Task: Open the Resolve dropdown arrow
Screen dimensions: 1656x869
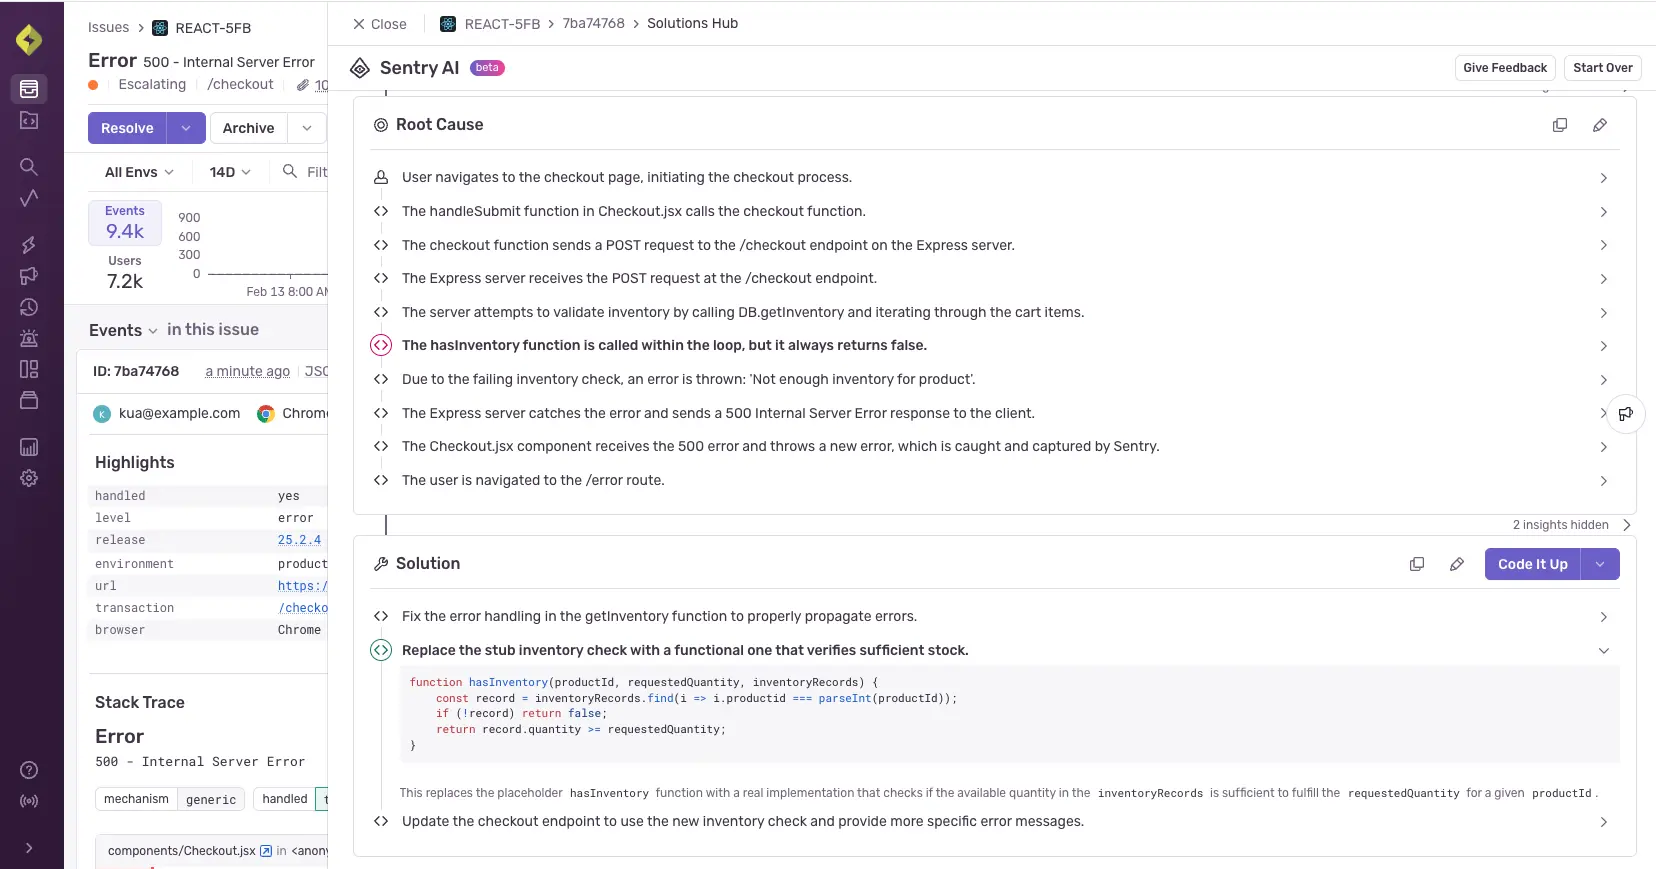Action: 186,128
